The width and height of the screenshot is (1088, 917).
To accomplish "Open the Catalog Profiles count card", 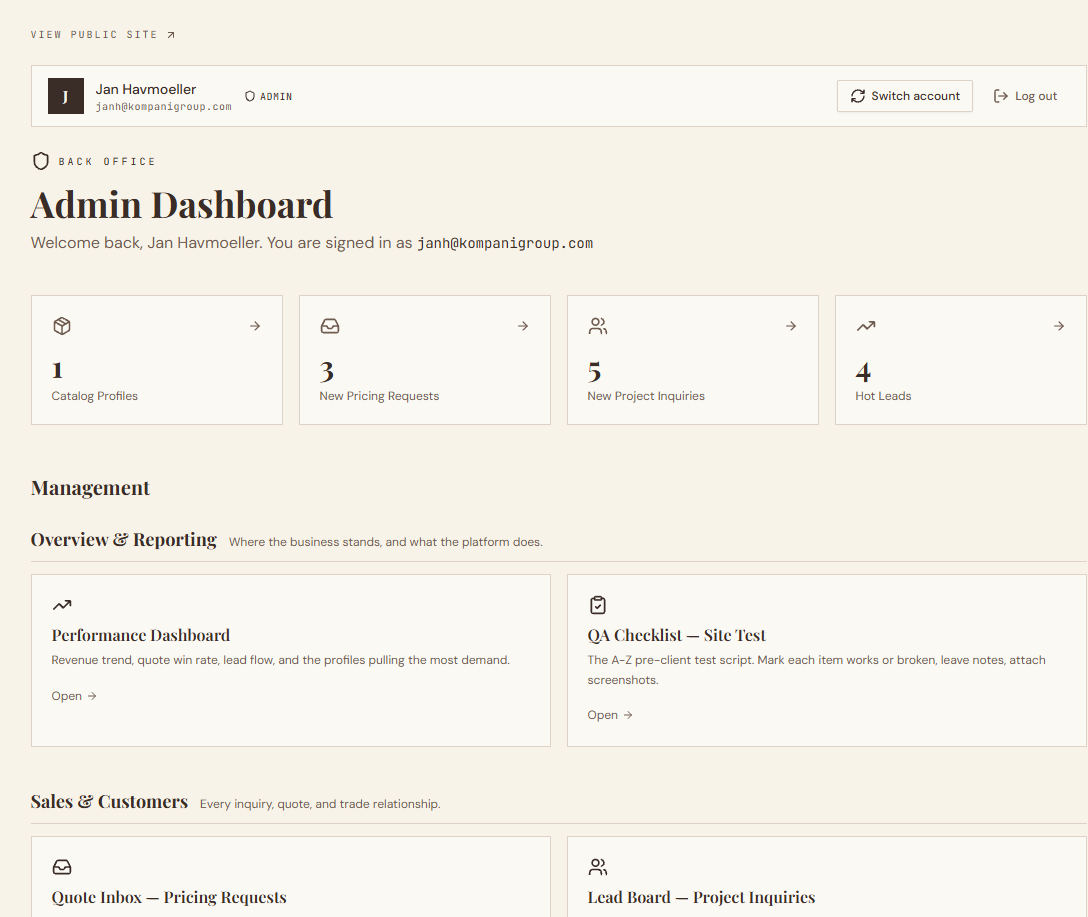I will (157, 360).
